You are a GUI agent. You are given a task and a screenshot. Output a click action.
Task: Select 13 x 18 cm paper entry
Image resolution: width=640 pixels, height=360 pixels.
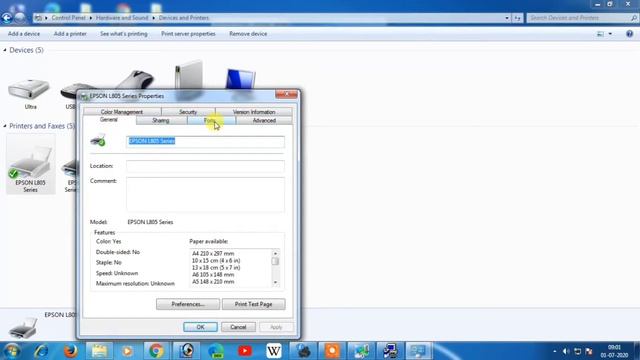[x=216, y=268]
